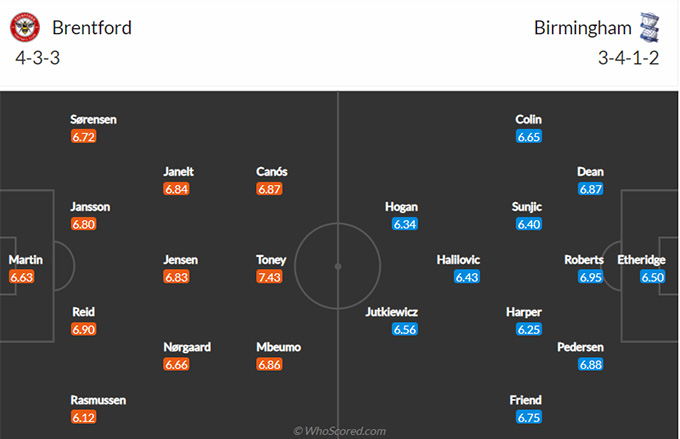Open the Birmingham team name link
The width and height of the screenshot is (680, 439).
(582, 28)
